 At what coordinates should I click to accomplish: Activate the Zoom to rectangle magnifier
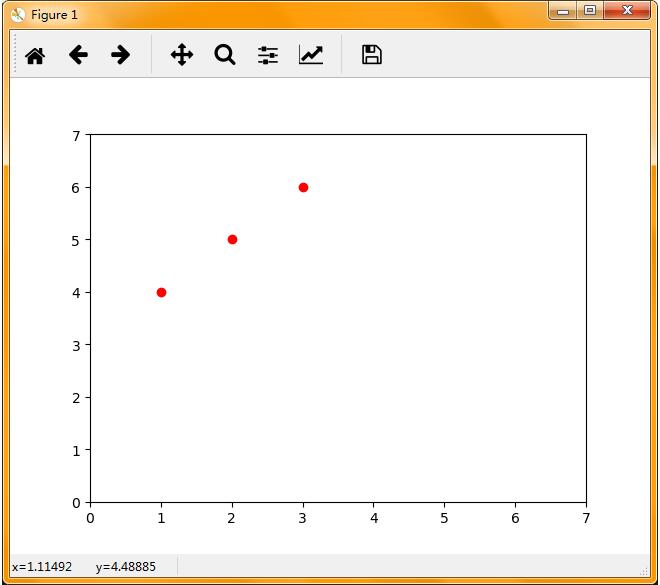pos(225,55)
